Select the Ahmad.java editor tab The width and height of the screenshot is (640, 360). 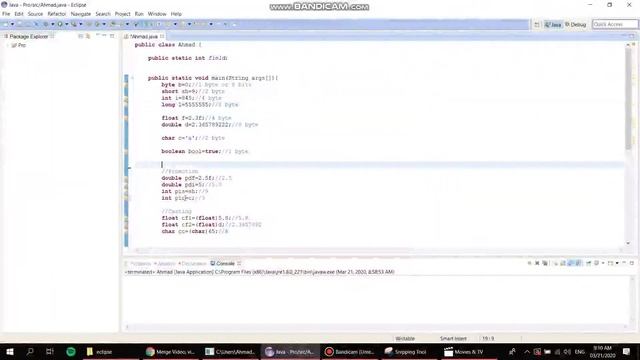pos(144,36)
